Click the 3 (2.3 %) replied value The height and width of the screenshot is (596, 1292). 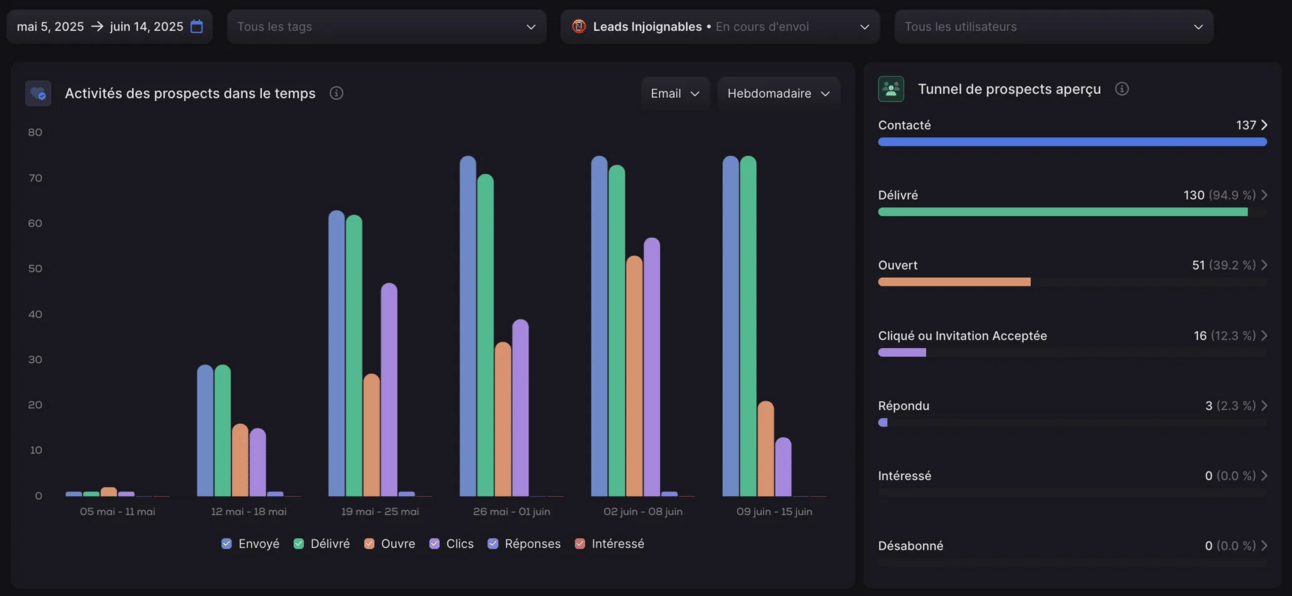click(1231, 406)
